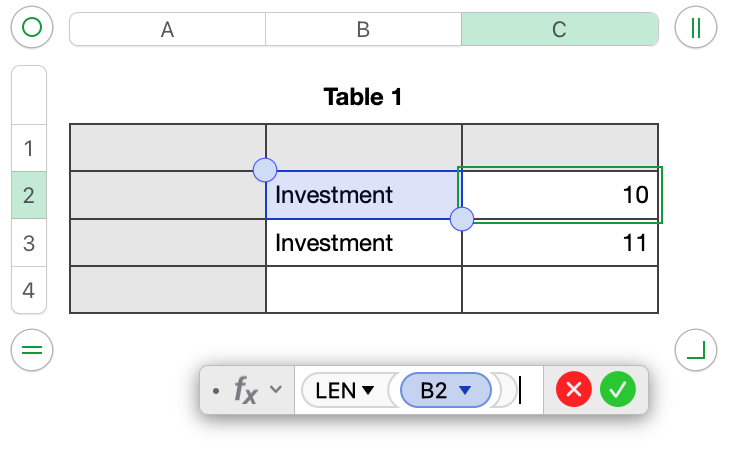Open the B2 reference dropdown arrow
The width and height of the screenshot is (746, 454).
pos(464,391)
